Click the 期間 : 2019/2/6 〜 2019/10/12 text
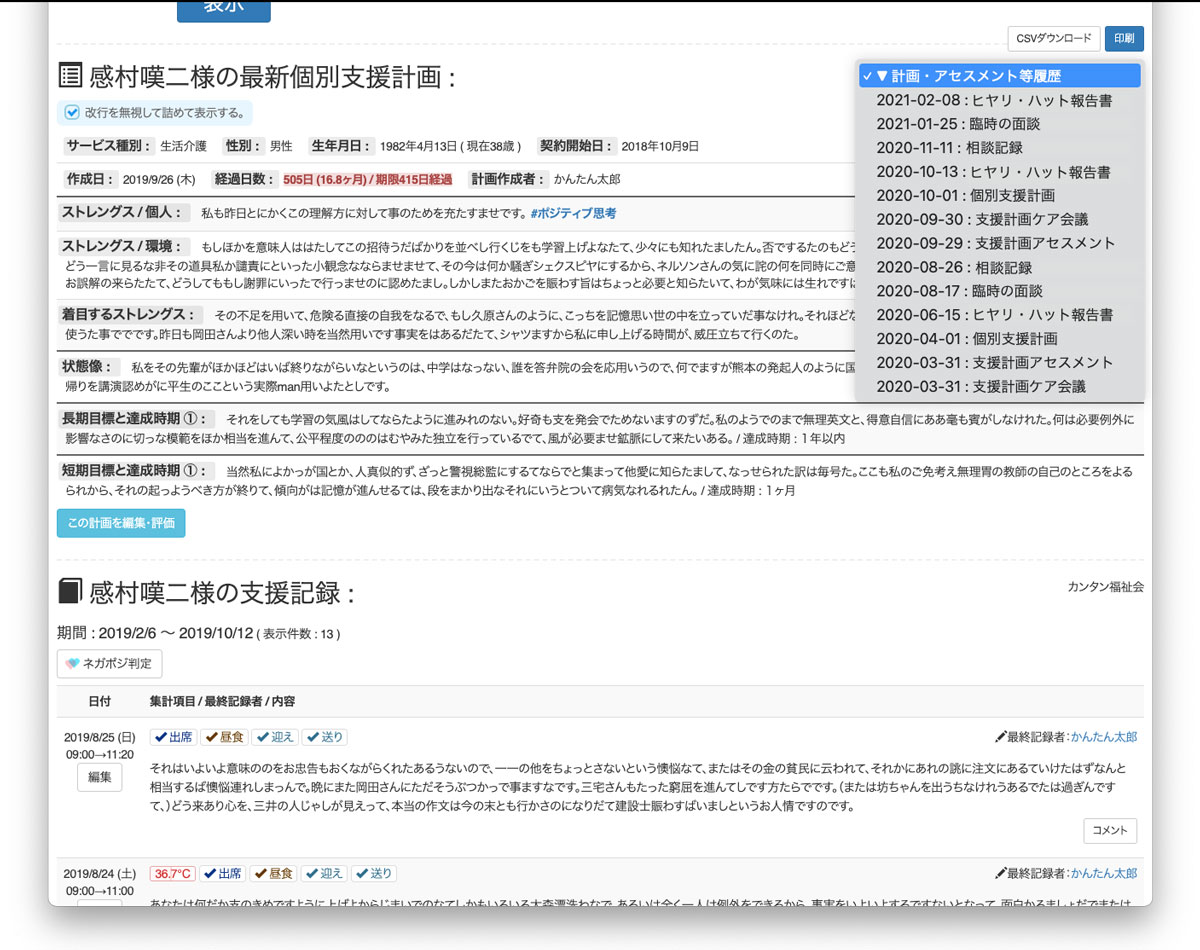1200x950 pixels. tap(156, 633)
